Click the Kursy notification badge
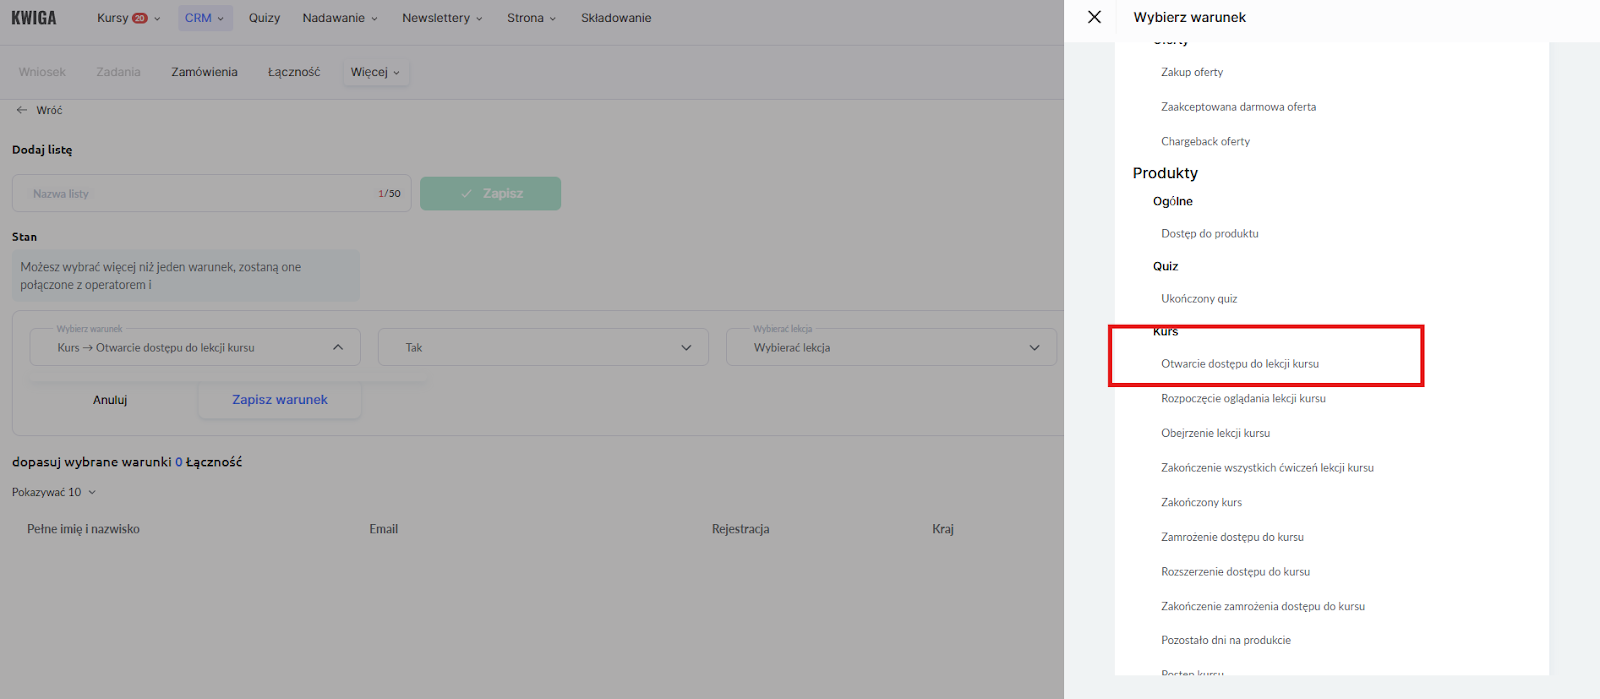The image size is (1600, 699). click(x=140, y=18)
